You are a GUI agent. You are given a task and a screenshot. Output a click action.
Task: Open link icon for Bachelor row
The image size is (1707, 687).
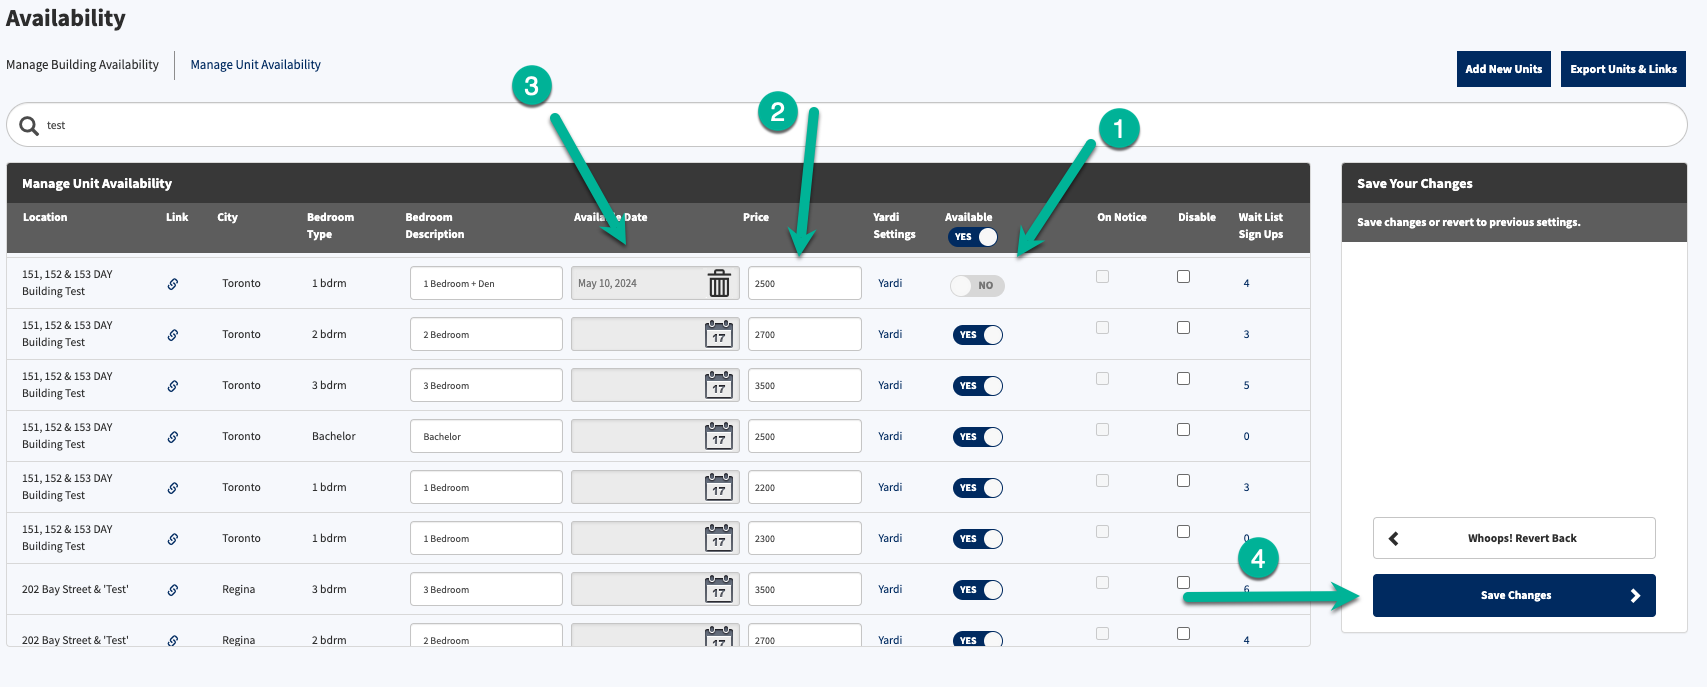click(173, 437)
